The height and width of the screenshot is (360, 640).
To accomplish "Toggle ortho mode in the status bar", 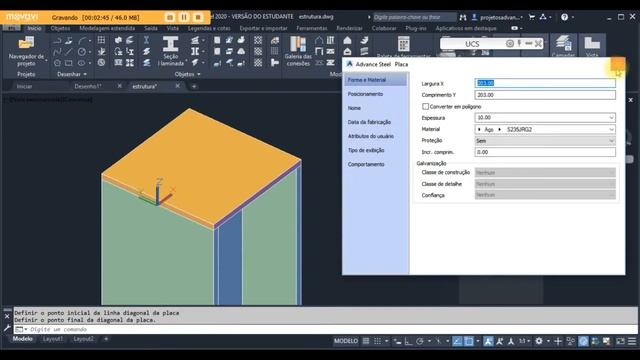I will (408, 341).
